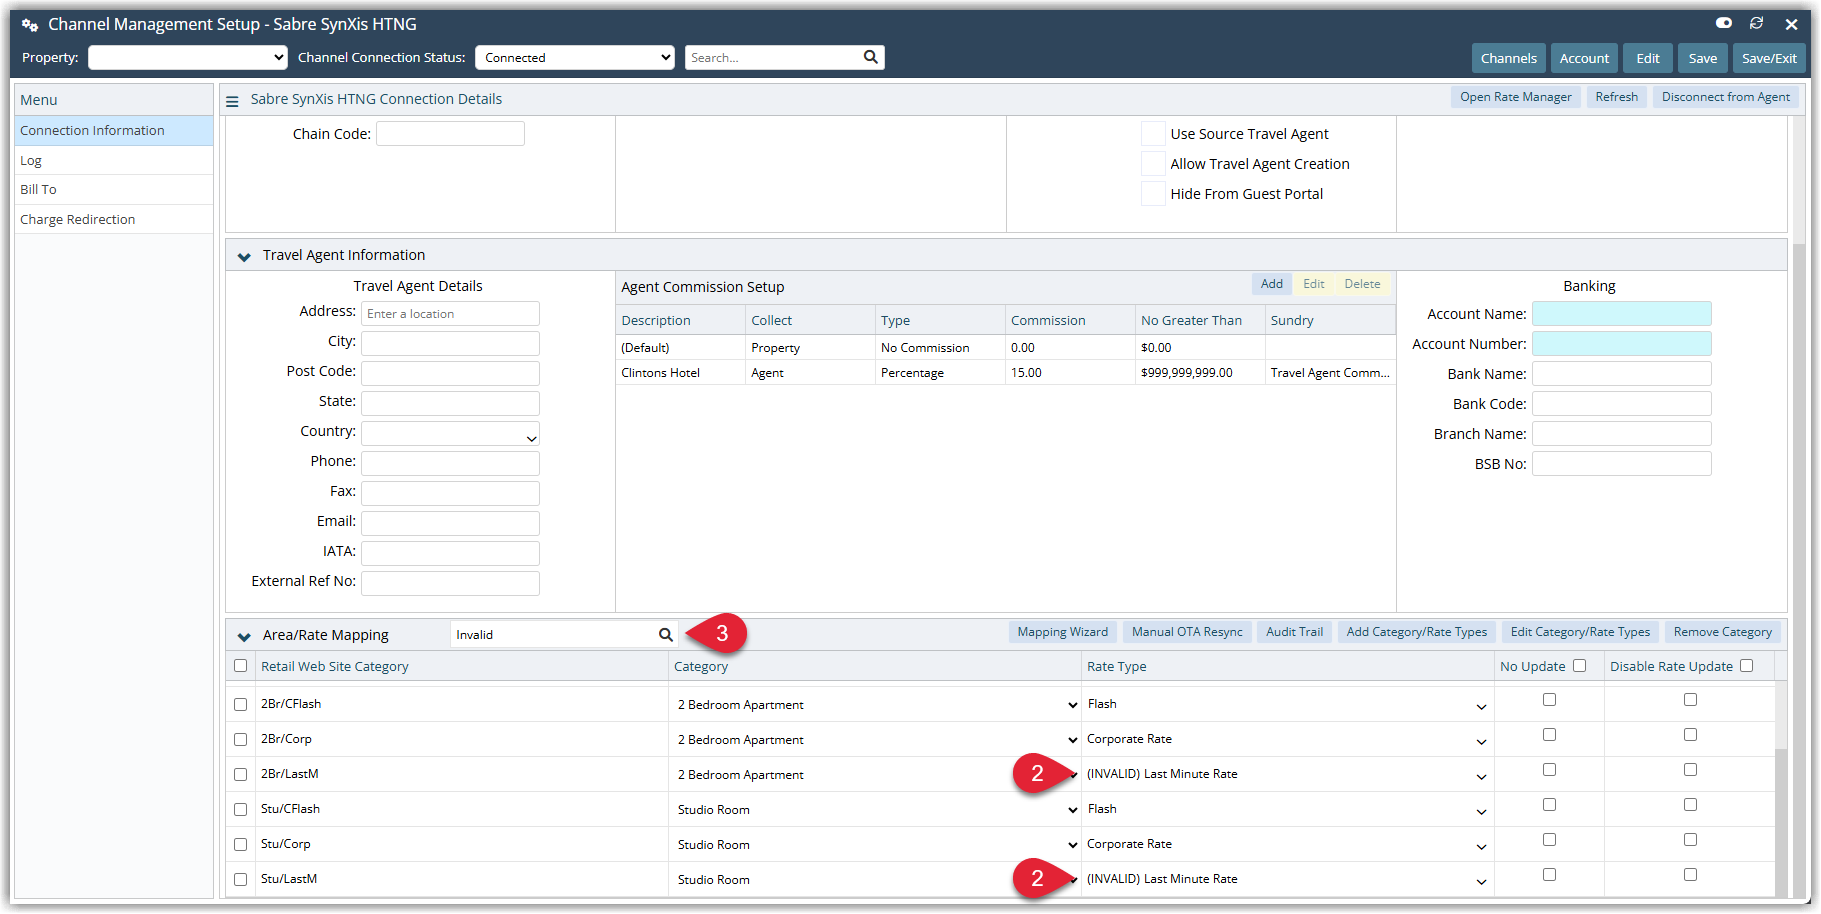Click the Email input field

(x=450, y=524)
